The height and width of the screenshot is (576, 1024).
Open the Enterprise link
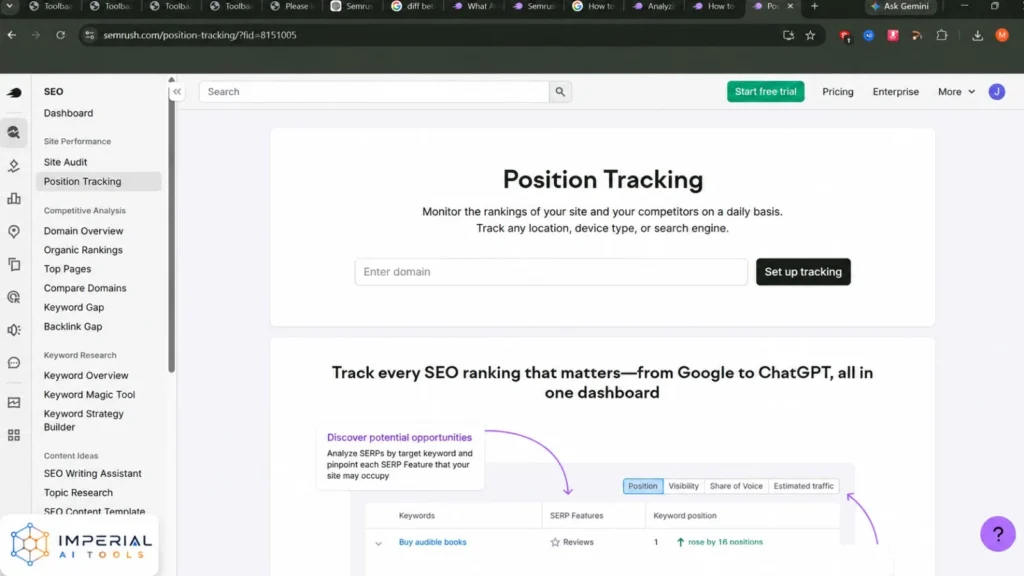[895, 92]
